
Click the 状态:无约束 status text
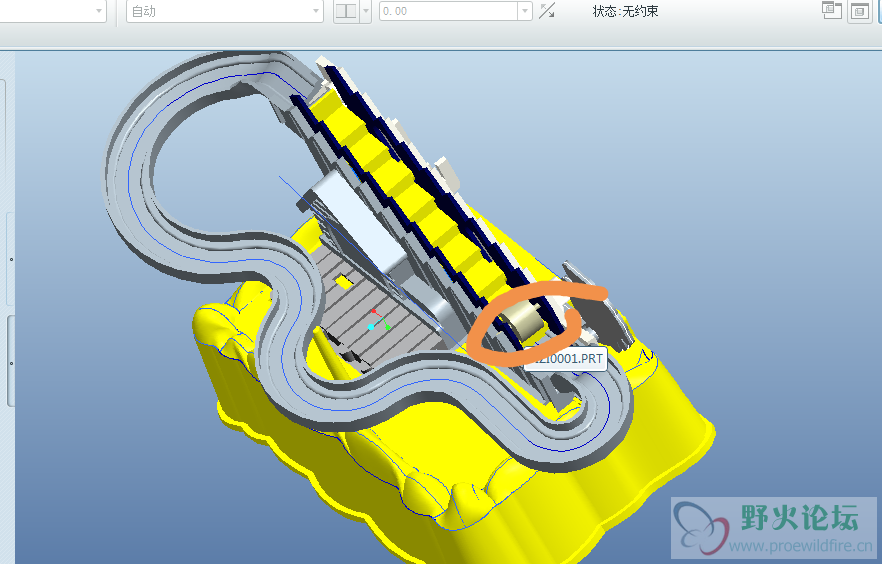626,11
